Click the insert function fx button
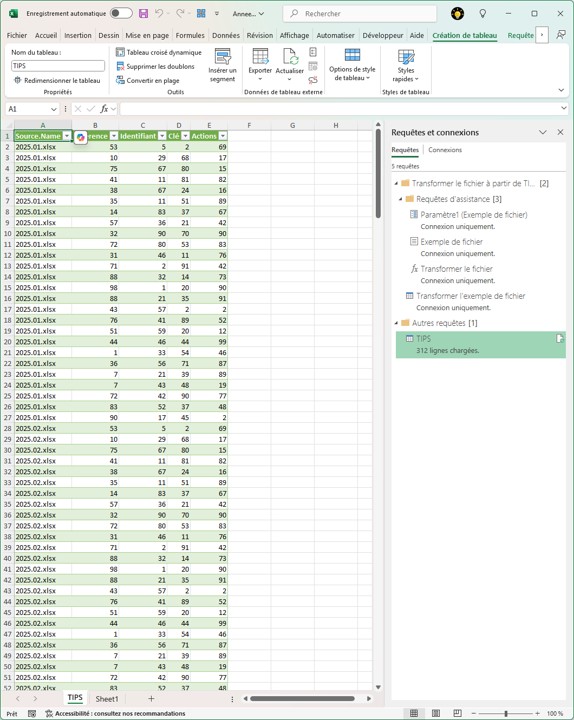The height and width of the screenshot is (720, 574). pos(104,109)
